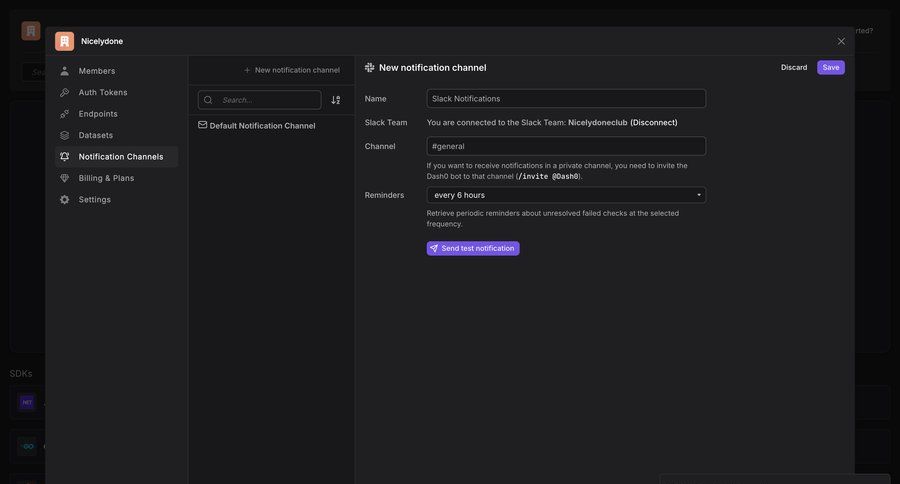Click the Channel #general input field
The height and width of the screenshot is (484, 900).
tap(566, 146)
